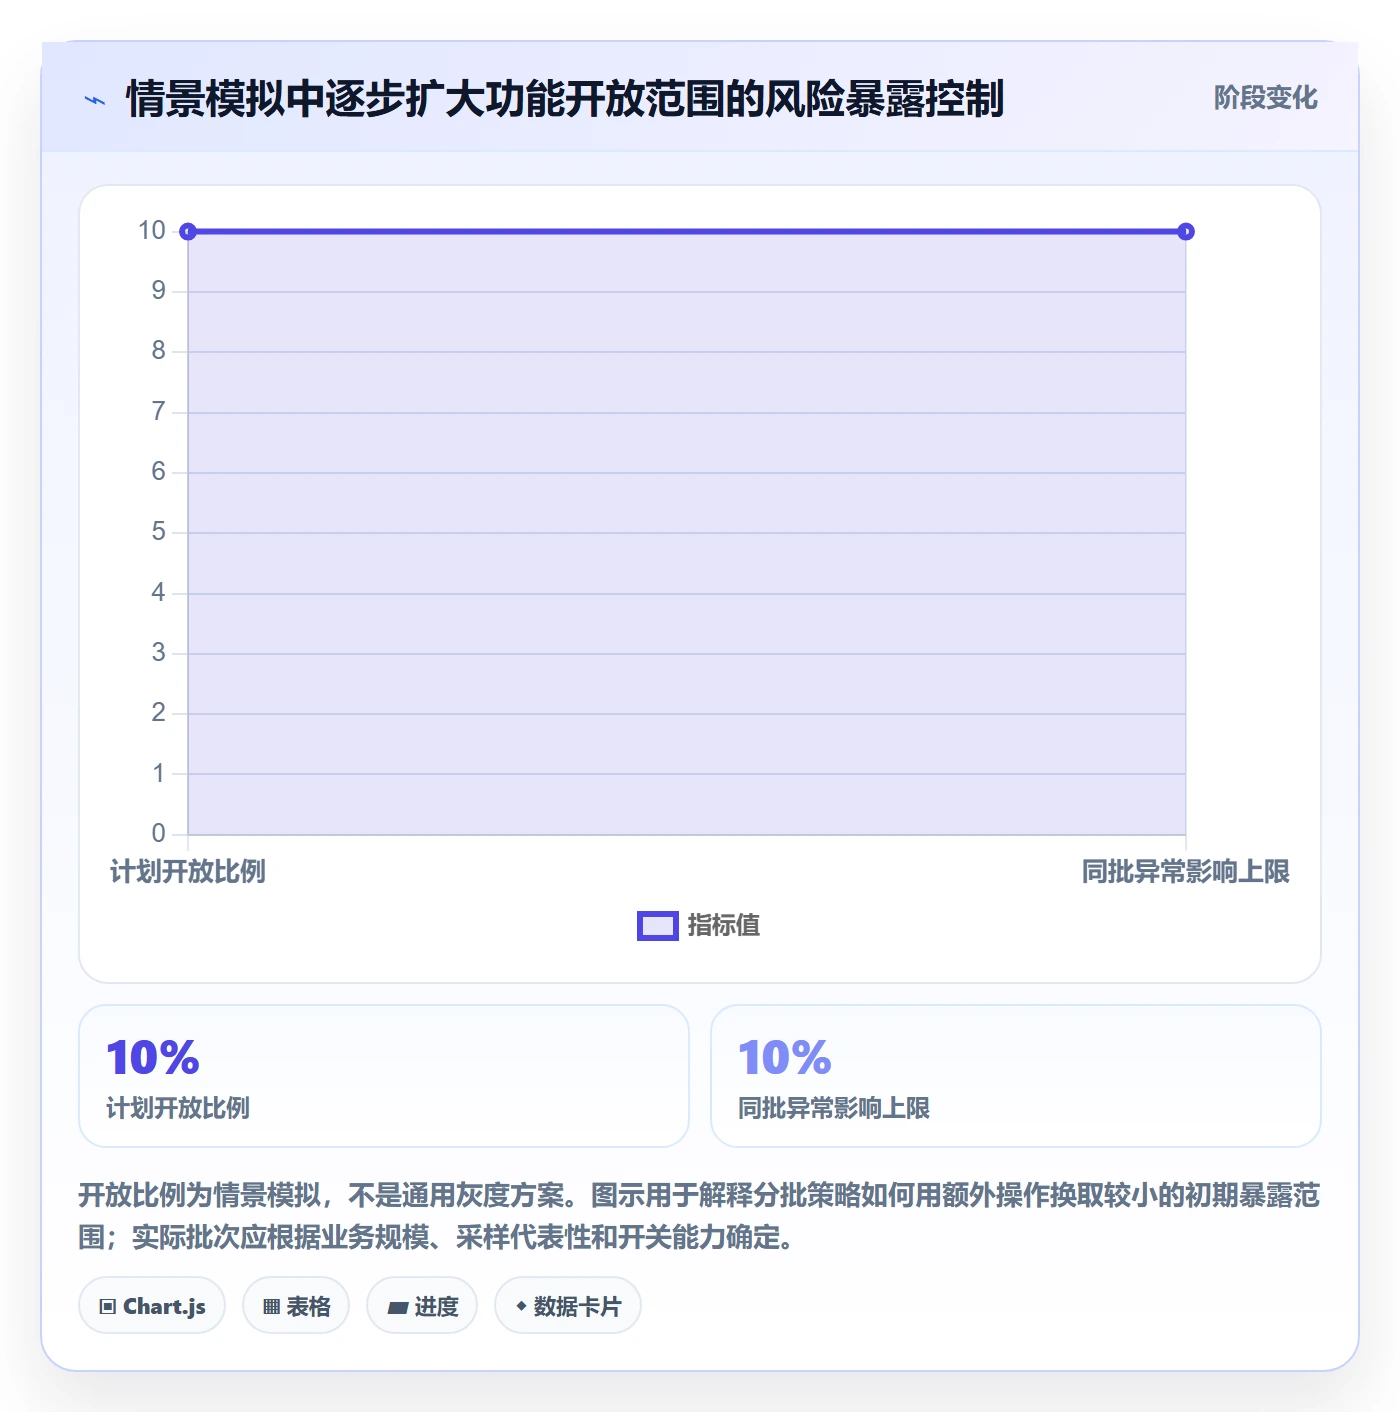Click the x-axis label 计划开放比例
This screenshot has width=1400, height=1412.
pyautogui.click(x=188, y=872)
